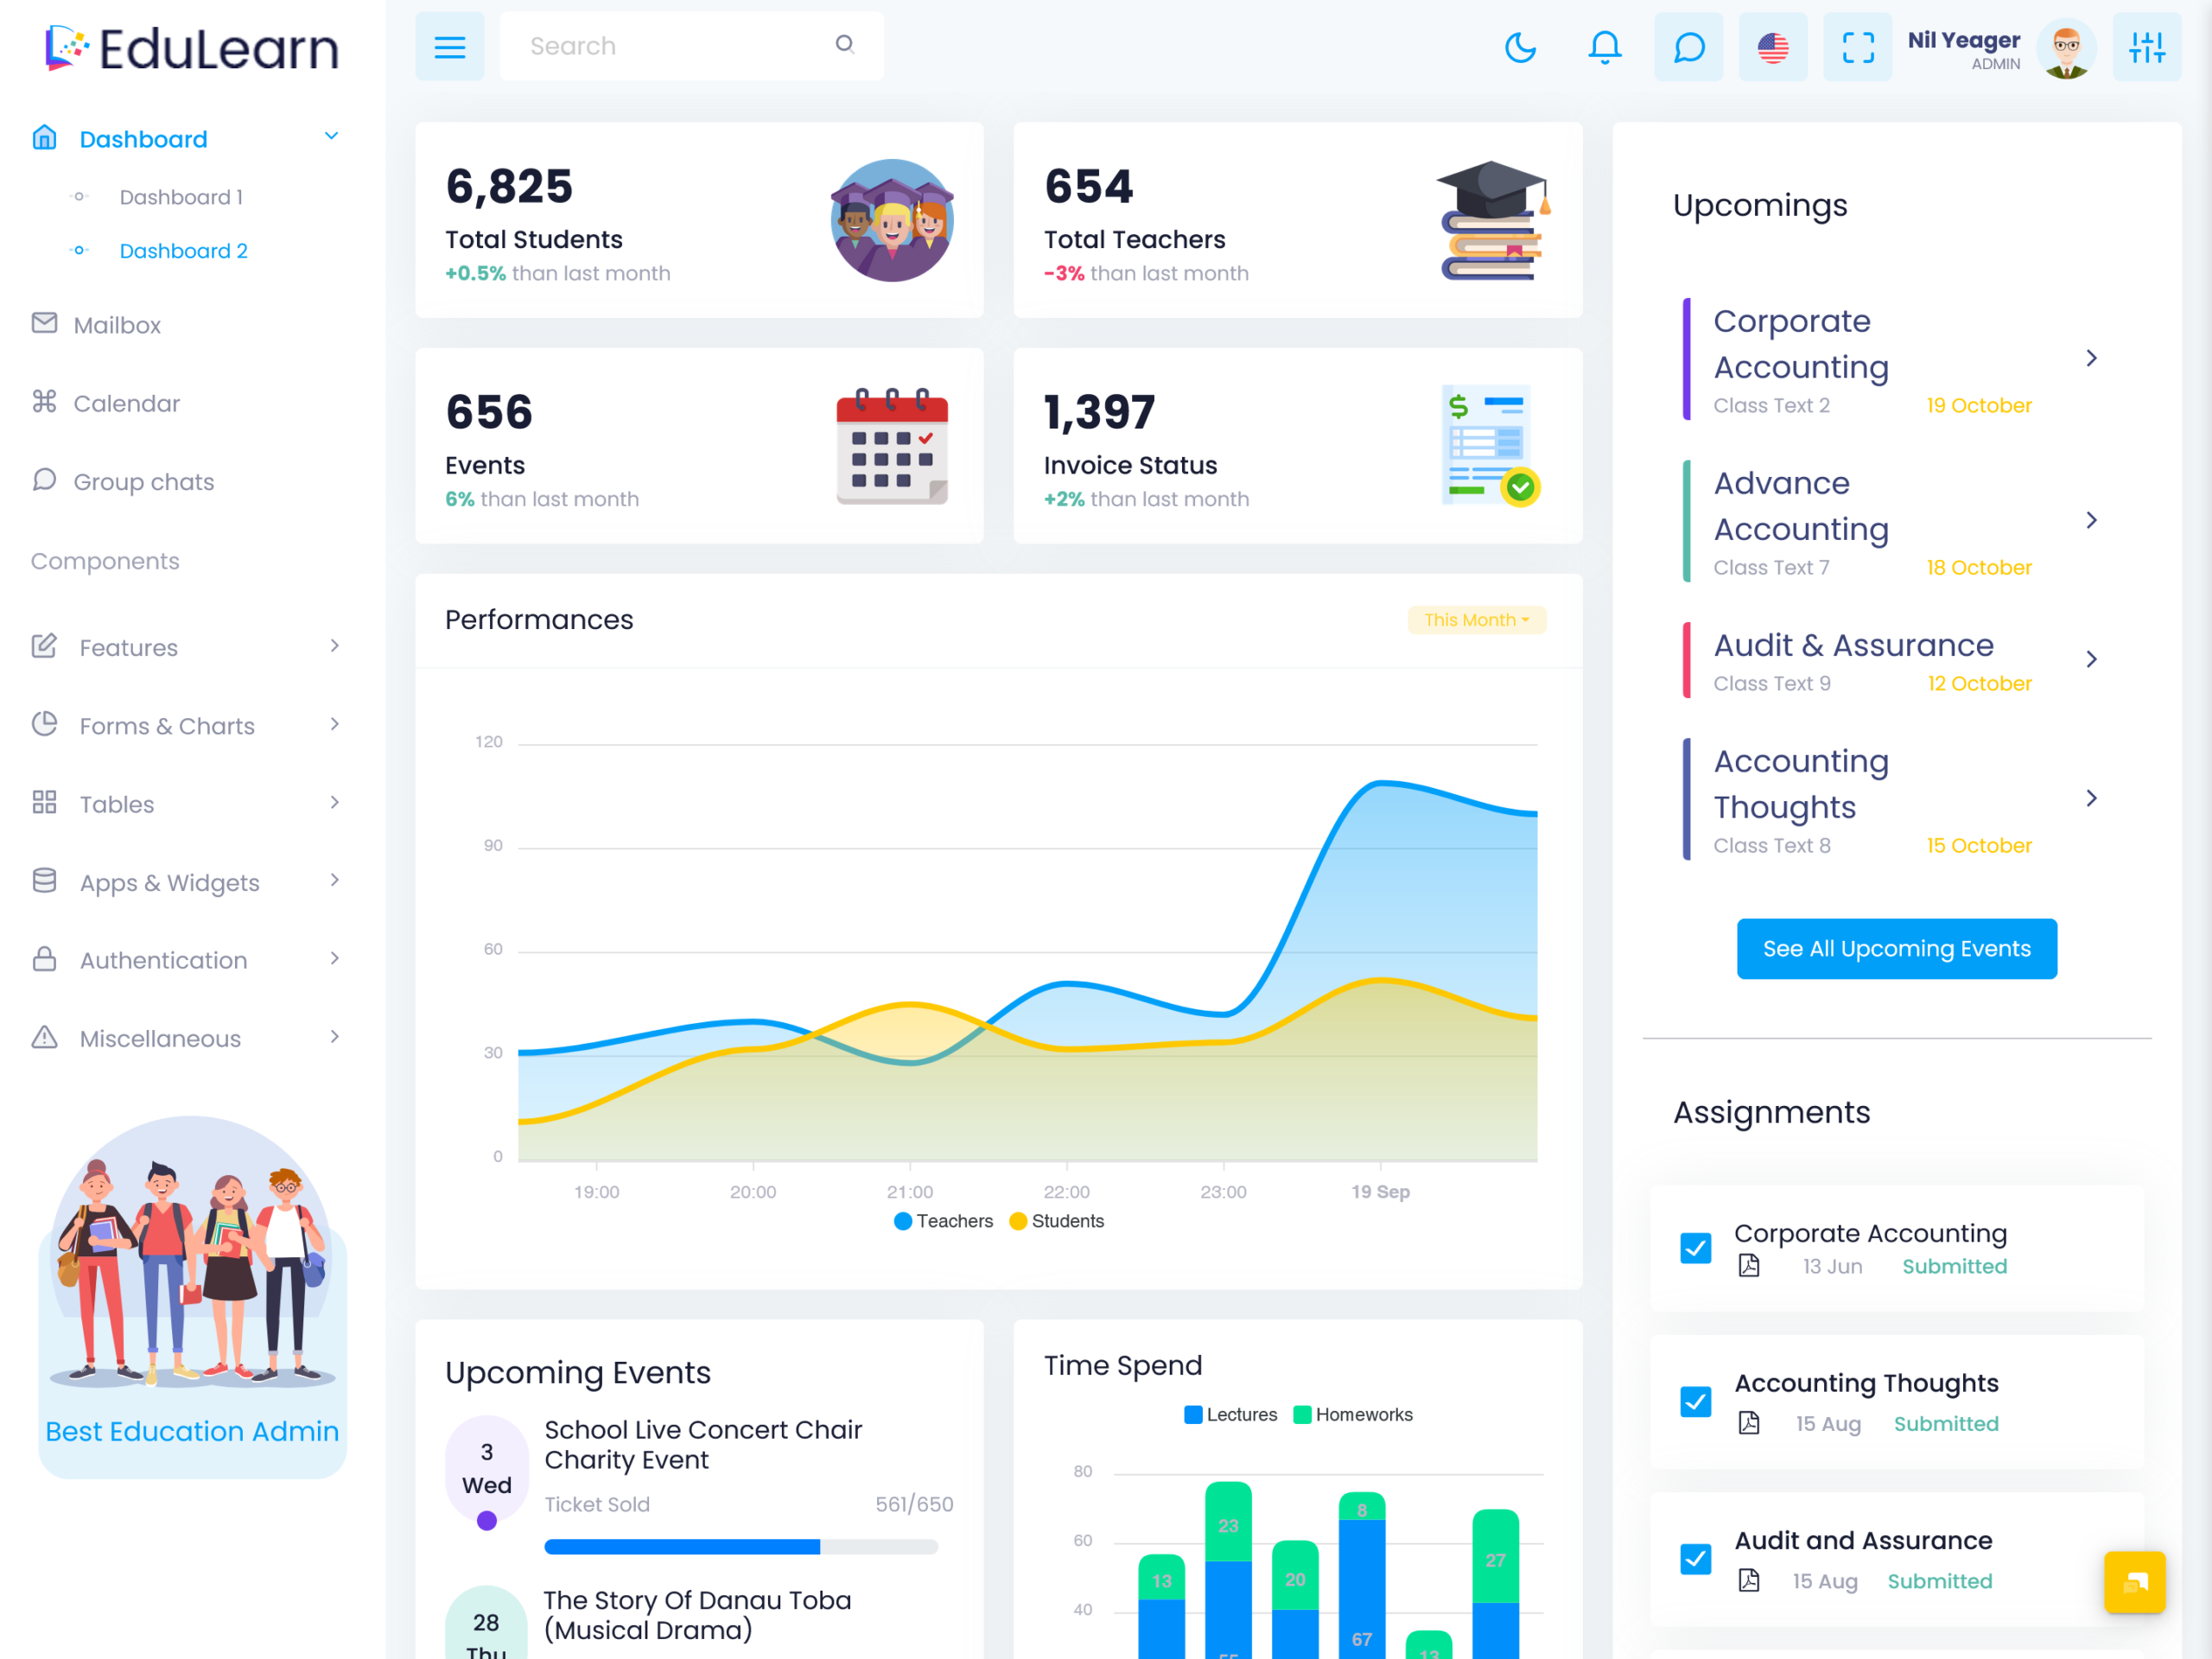This screenshot has width=2212, height=1659.
Task: Open settings sliders icon in header
Action: point(2147,47)
